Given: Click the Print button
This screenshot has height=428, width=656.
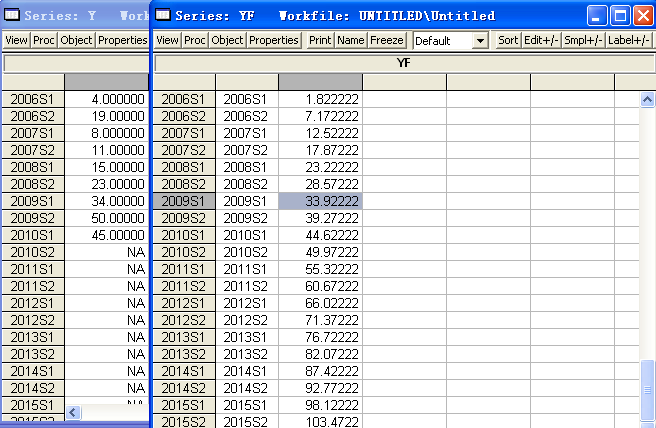Looking at the screenshot, I should (x=320, y=40).
